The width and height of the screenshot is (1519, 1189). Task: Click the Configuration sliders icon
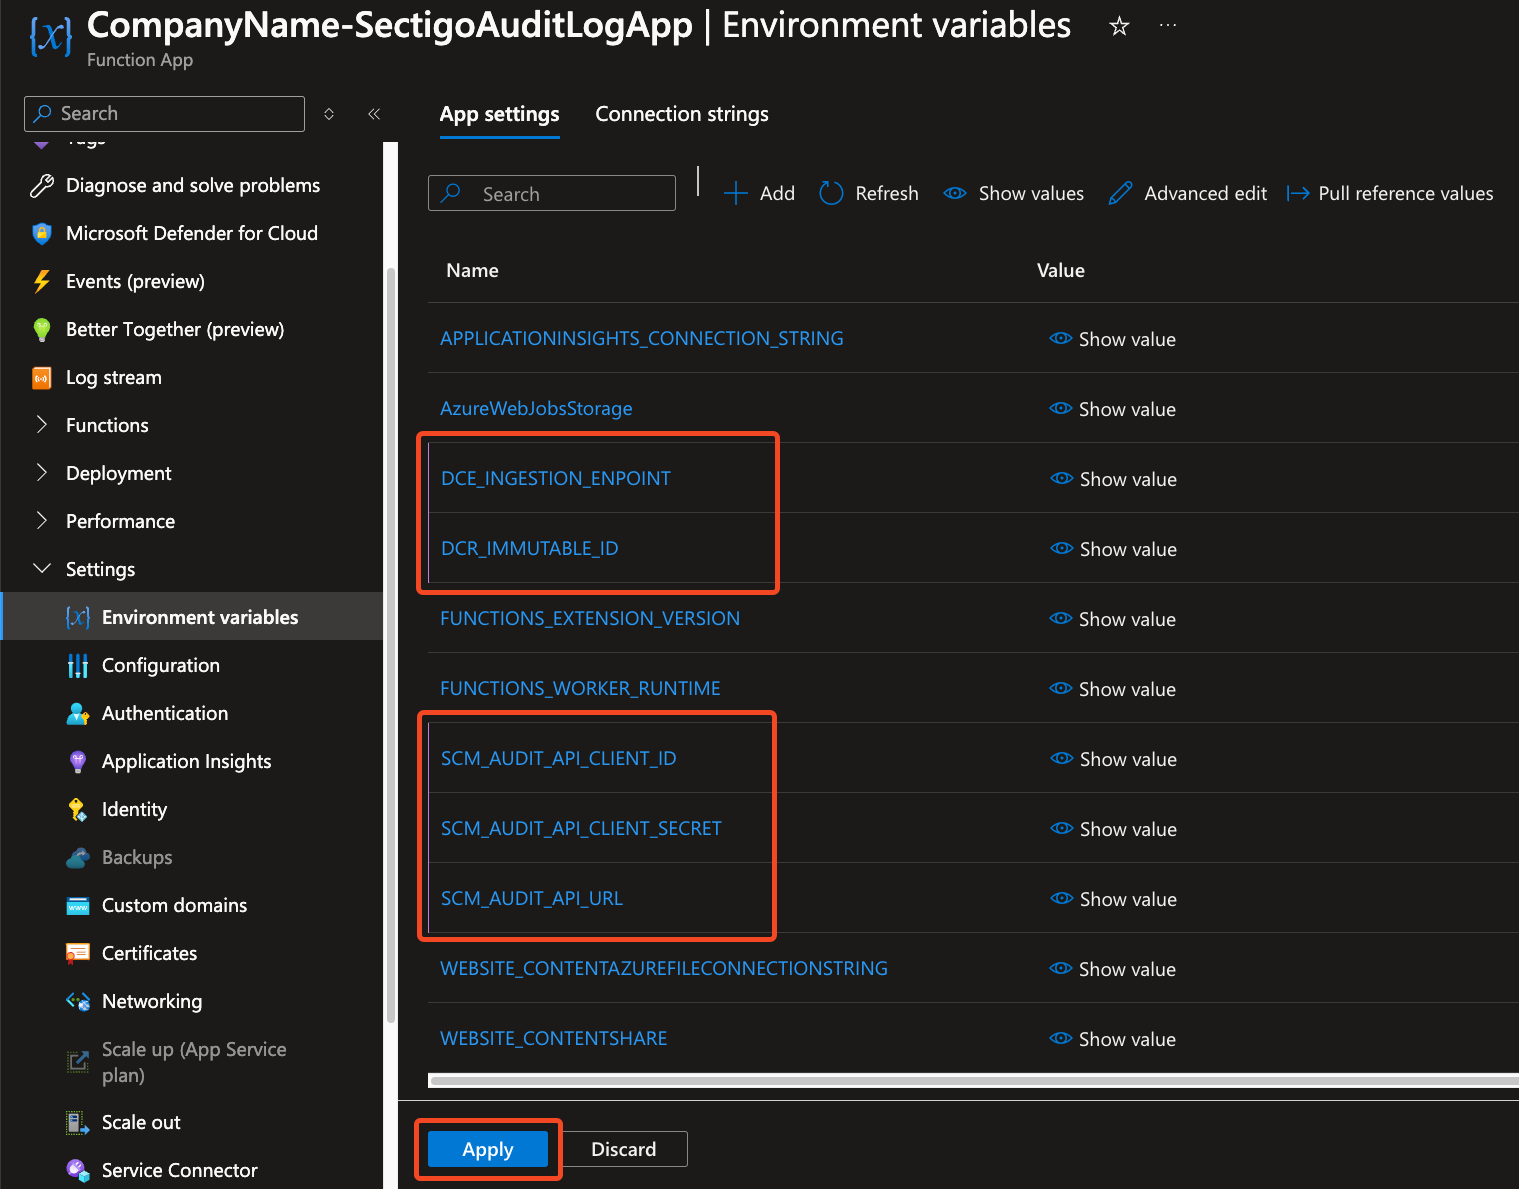coord(78,665)
